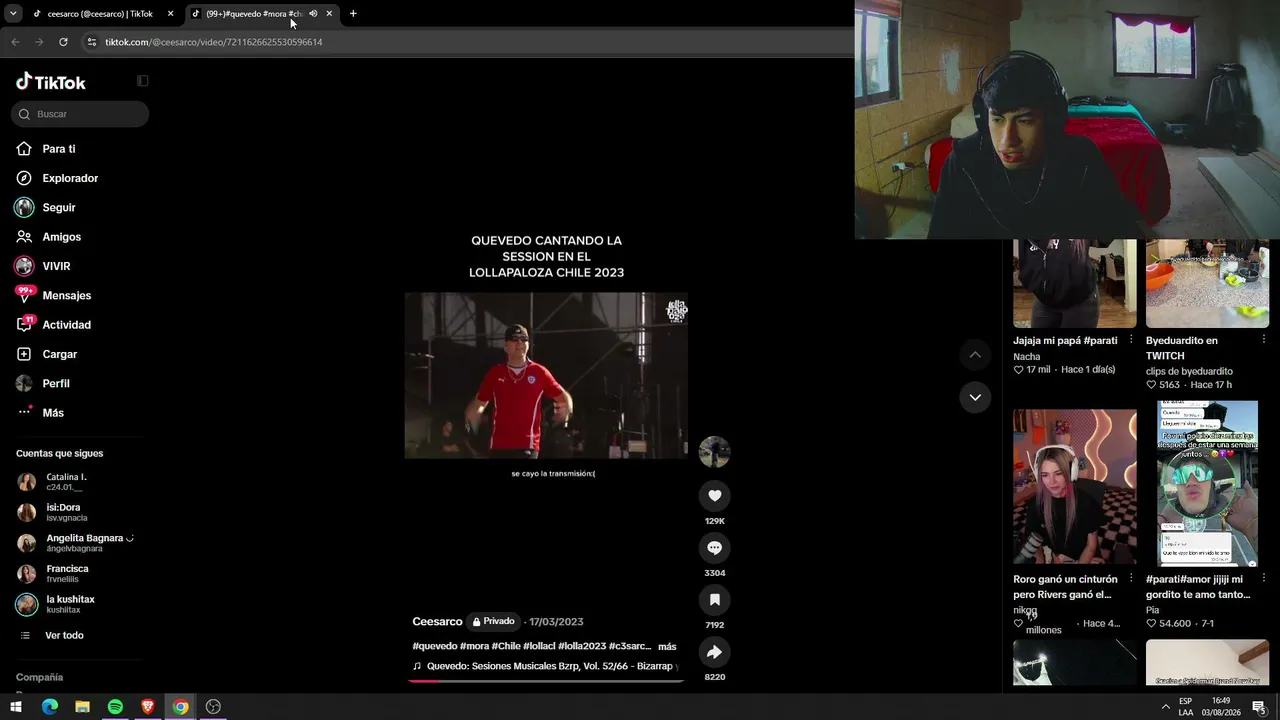
Task: Focus the Buscar search field
Action: [80, 114]
